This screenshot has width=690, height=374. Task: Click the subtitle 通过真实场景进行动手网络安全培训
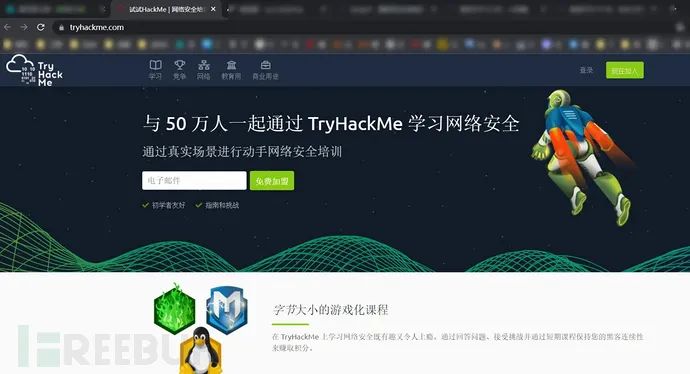pyautogui.click(x=242, y=152)
